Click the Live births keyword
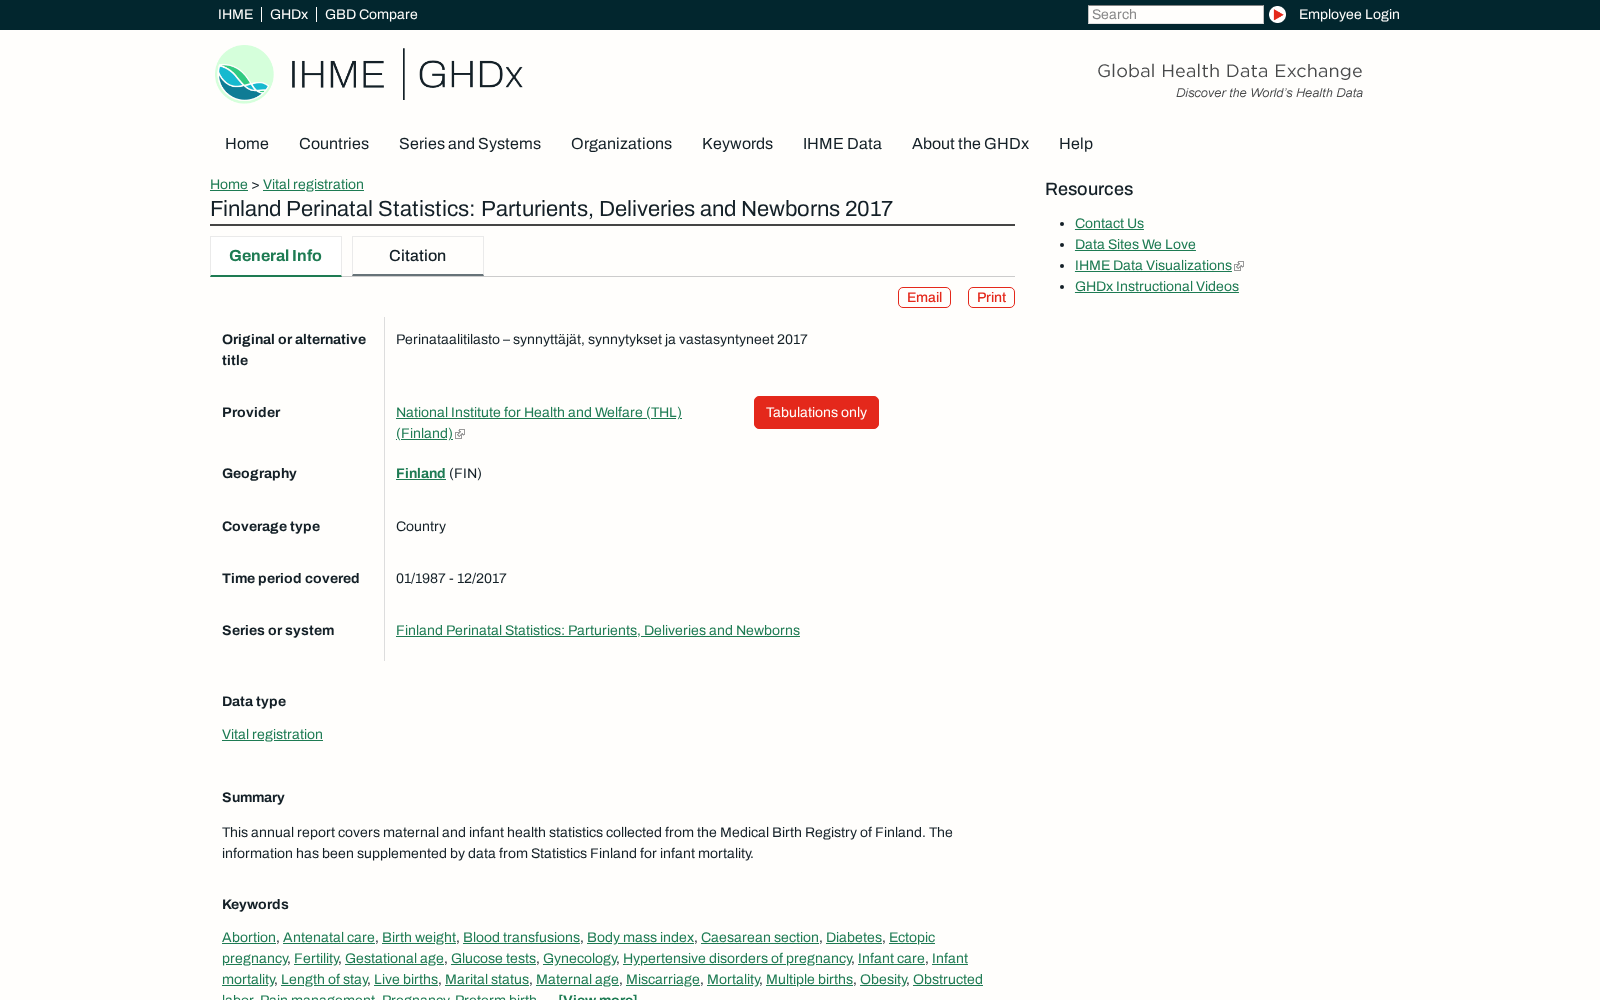 [406, 980]
